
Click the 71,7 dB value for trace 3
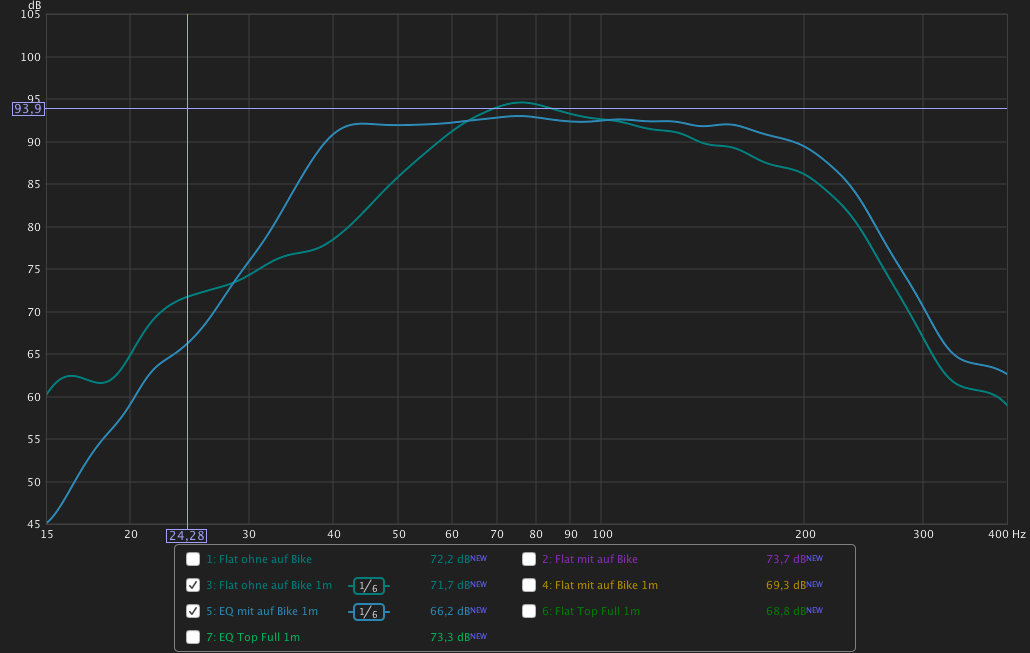(449, 586)
